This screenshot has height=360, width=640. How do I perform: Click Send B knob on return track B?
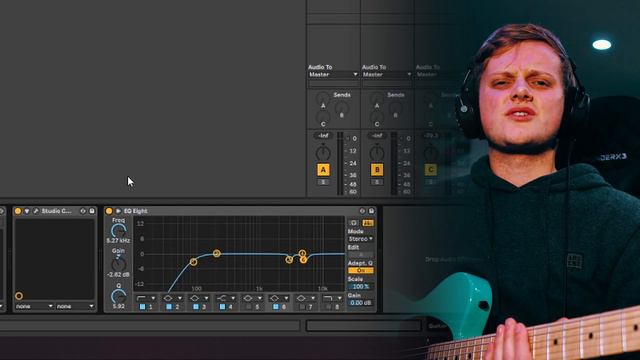pyautogui.click(x=396, y=108)
